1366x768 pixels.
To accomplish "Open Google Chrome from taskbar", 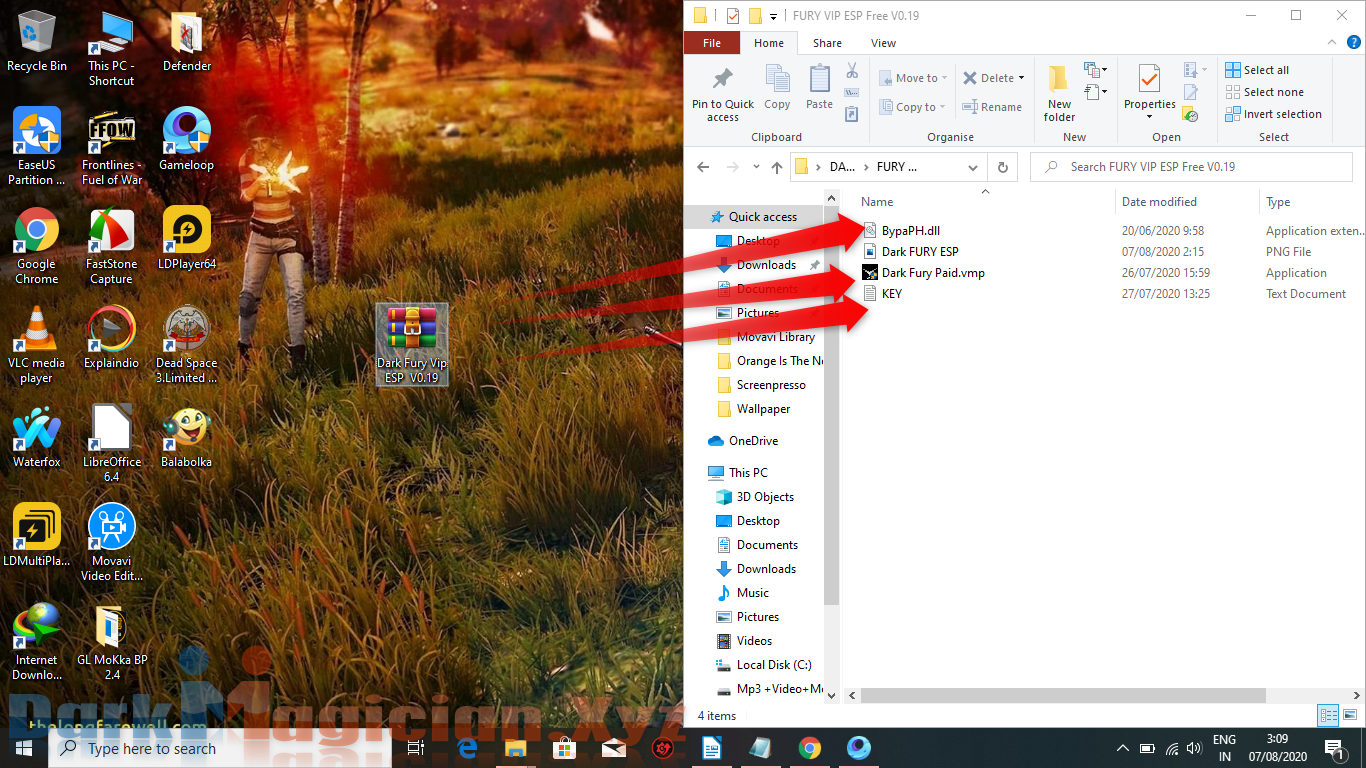I will [810, 748].
